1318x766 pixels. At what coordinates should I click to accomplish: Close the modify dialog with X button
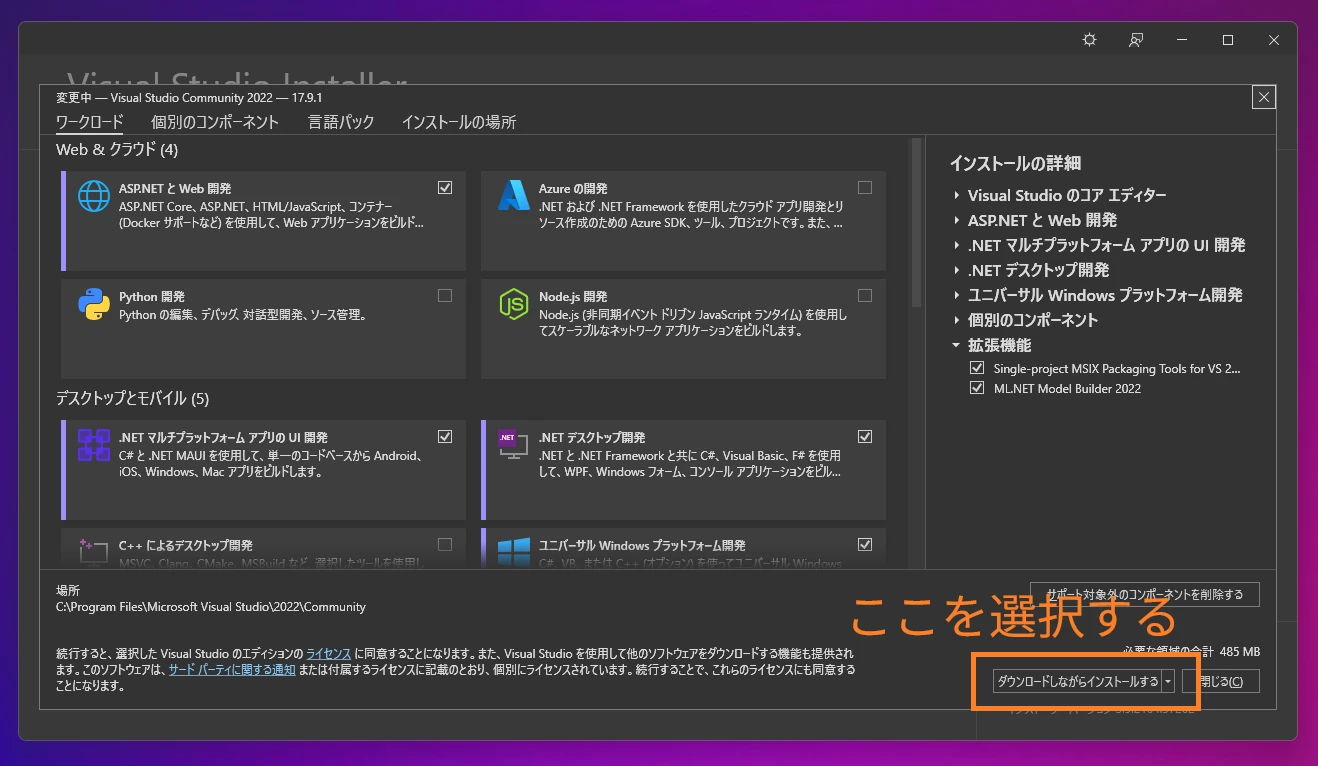point(1264,97)
